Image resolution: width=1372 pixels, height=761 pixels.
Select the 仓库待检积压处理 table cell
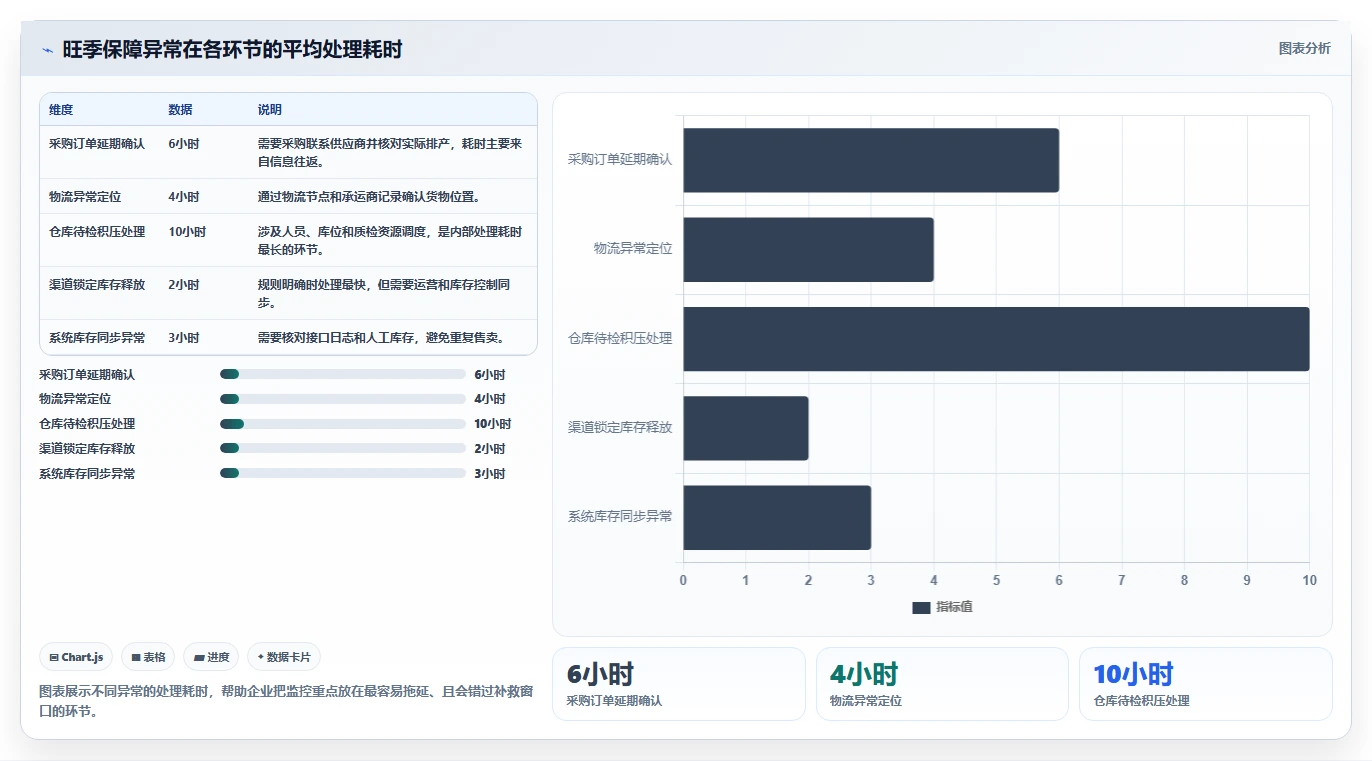click(97, 232)
